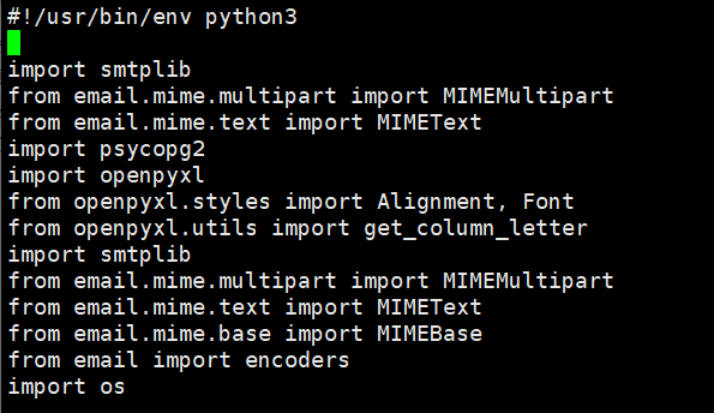Click 'MIMEMultipart' in the first multipart import
714x413 pixels.
(x=528, y=97)
